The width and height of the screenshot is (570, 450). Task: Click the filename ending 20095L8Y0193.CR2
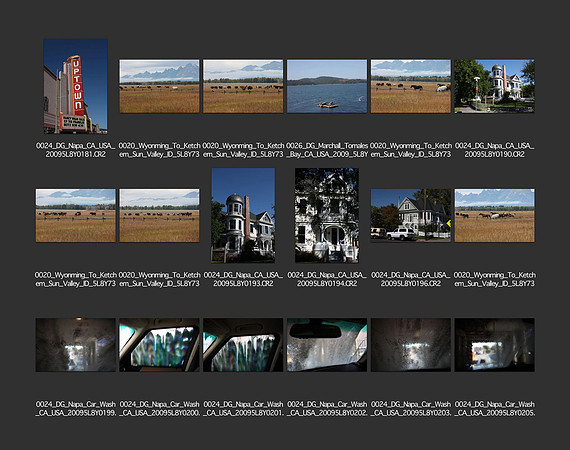pyautogui.click(x=243, y=279)
